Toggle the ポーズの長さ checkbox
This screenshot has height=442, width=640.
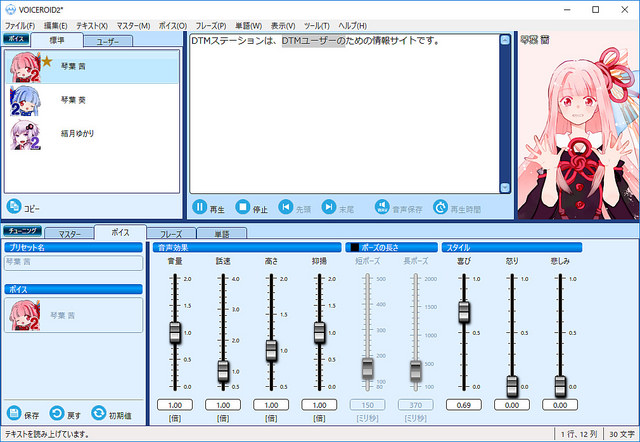[x=354, y=247]
